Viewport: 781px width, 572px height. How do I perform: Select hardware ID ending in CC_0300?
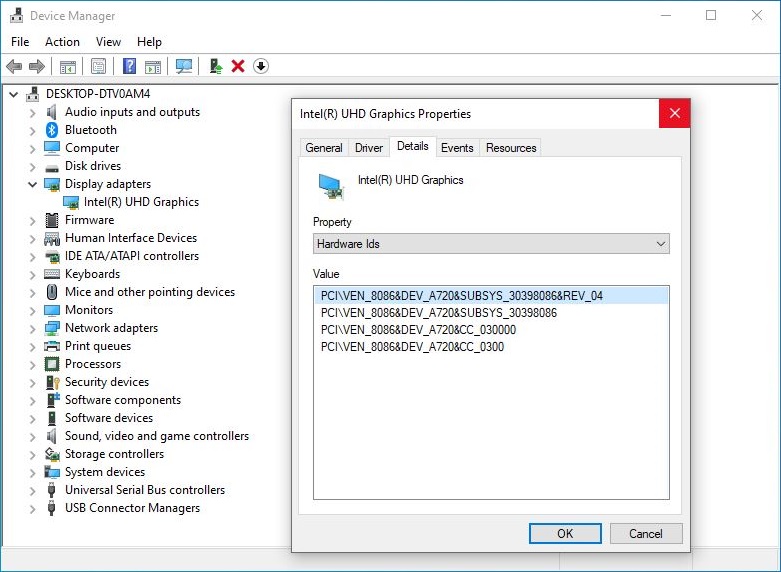412,347
